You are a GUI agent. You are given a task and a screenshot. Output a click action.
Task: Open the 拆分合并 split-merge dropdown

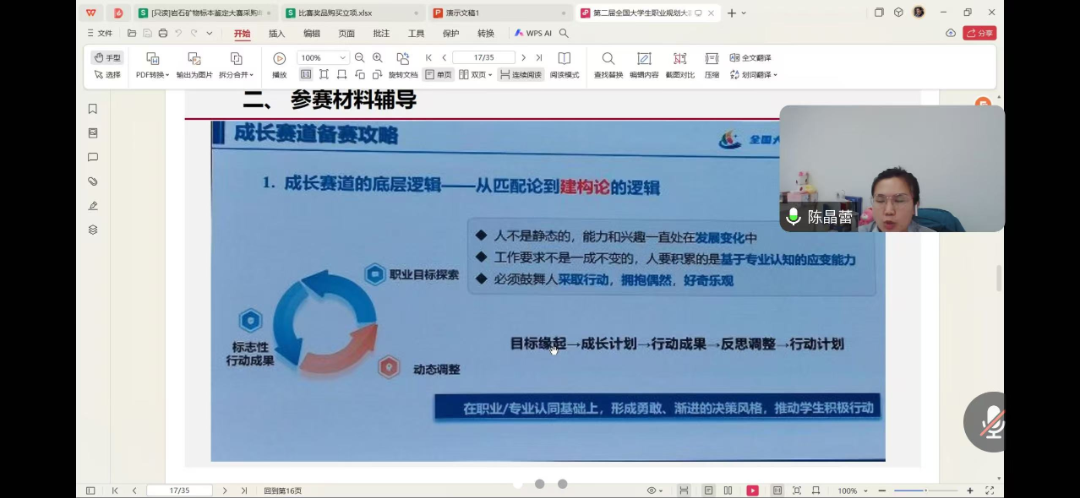pyautogui.click(x=236, y=75)
